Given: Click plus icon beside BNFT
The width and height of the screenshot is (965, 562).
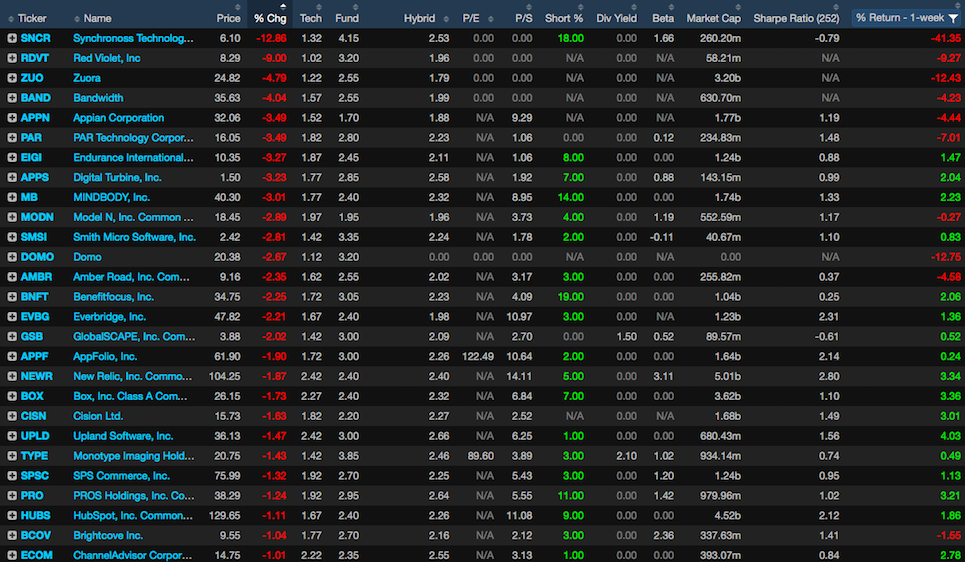Looking at the screenshot, I should [x=12, y=297].
